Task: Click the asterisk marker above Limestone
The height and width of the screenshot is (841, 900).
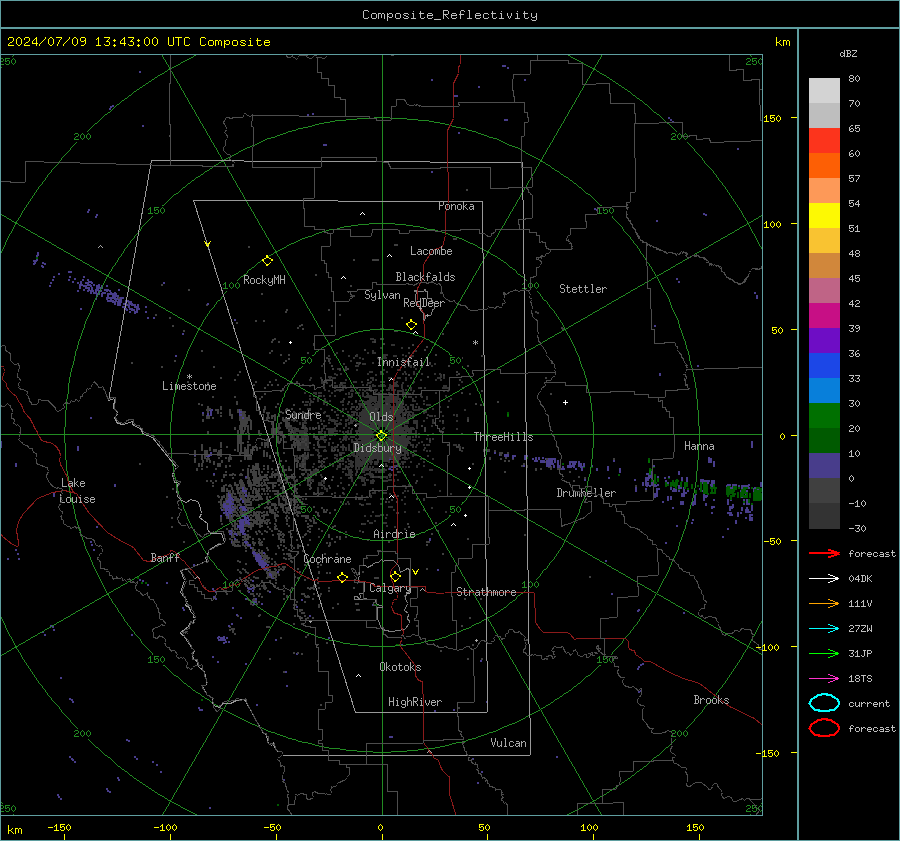Action: (x=189, y=377)
